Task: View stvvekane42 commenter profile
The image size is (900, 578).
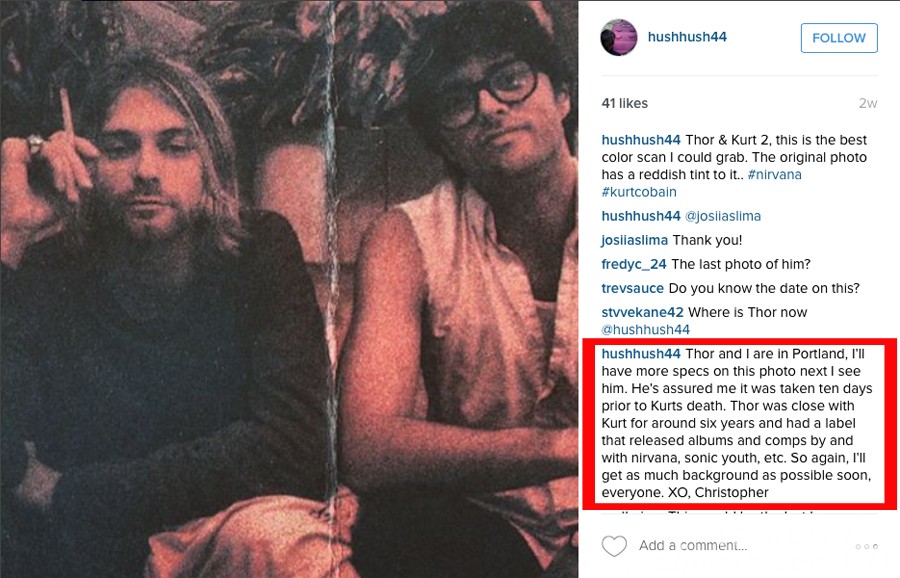Action: coord(642,312)
